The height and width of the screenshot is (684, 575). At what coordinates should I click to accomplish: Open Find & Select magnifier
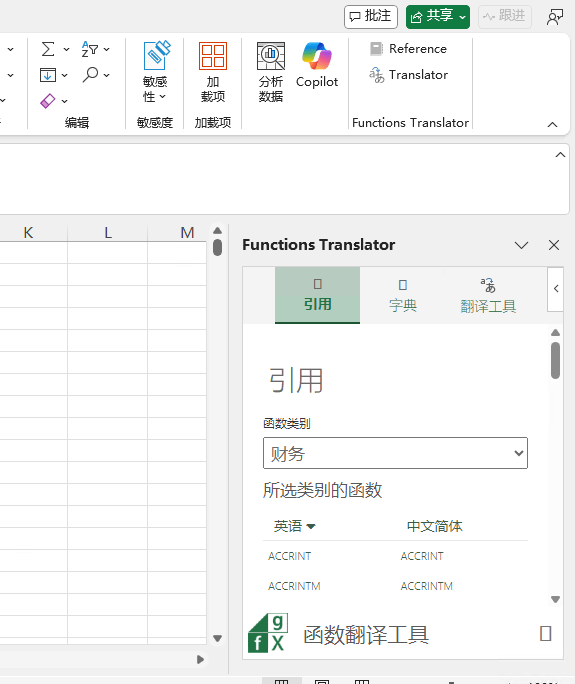(90, 75)
